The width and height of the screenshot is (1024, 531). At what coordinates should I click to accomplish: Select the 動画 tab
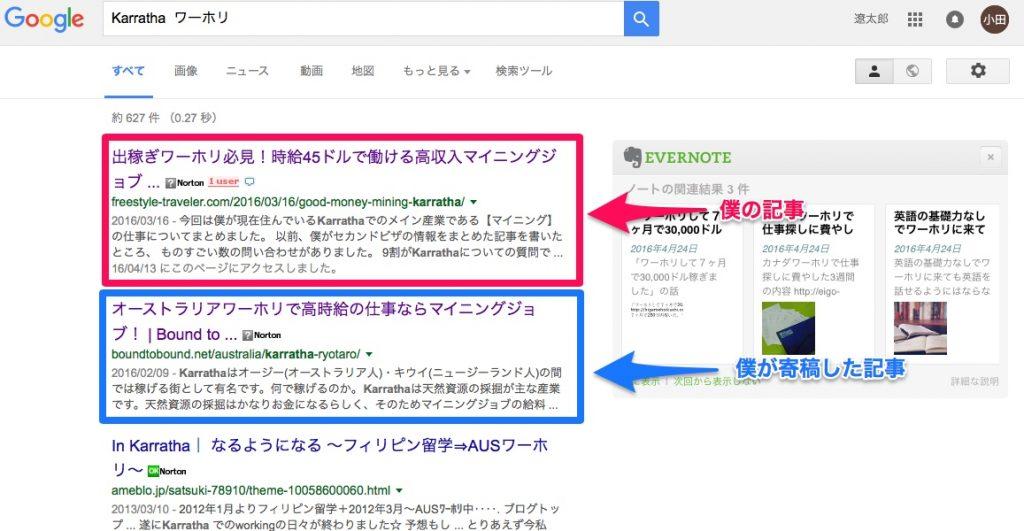coord(312,71)
